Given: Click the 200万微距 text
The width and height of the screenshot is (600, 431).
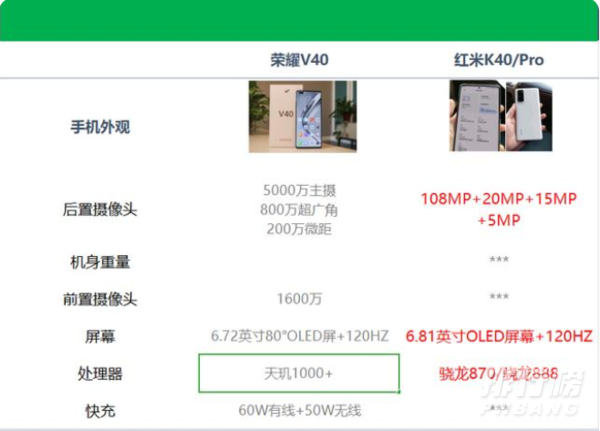Looking at the screenshot, I should click(299, 229).
